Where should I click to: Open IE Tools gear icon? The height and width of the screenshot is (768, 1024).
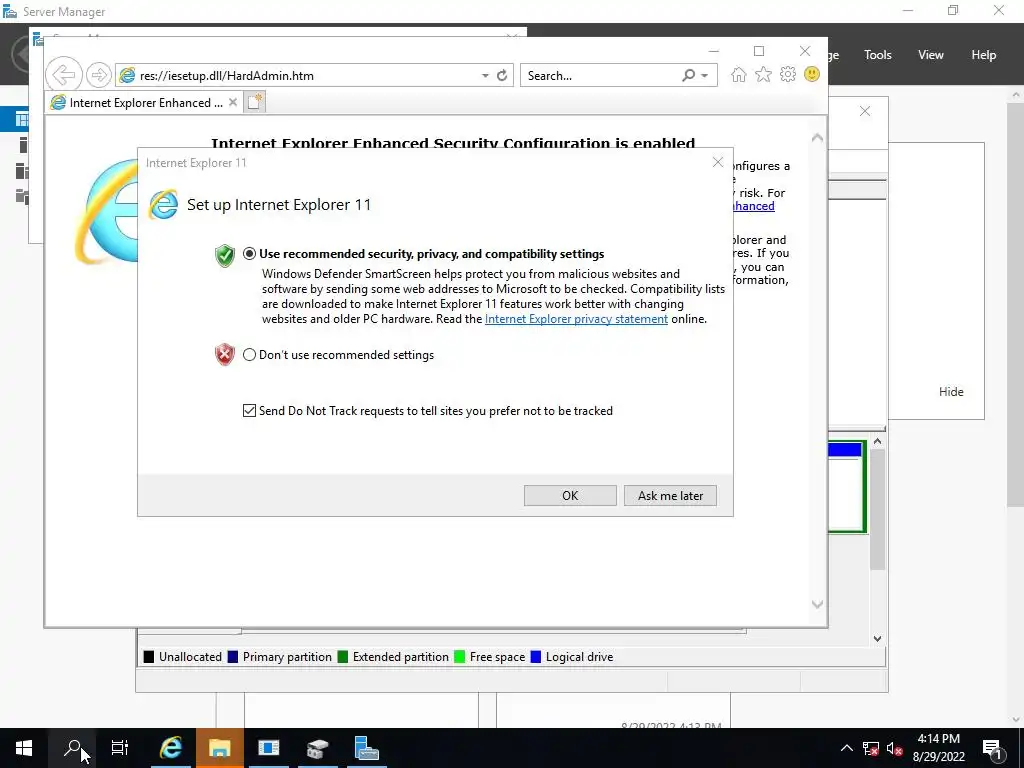coord(788,74)
